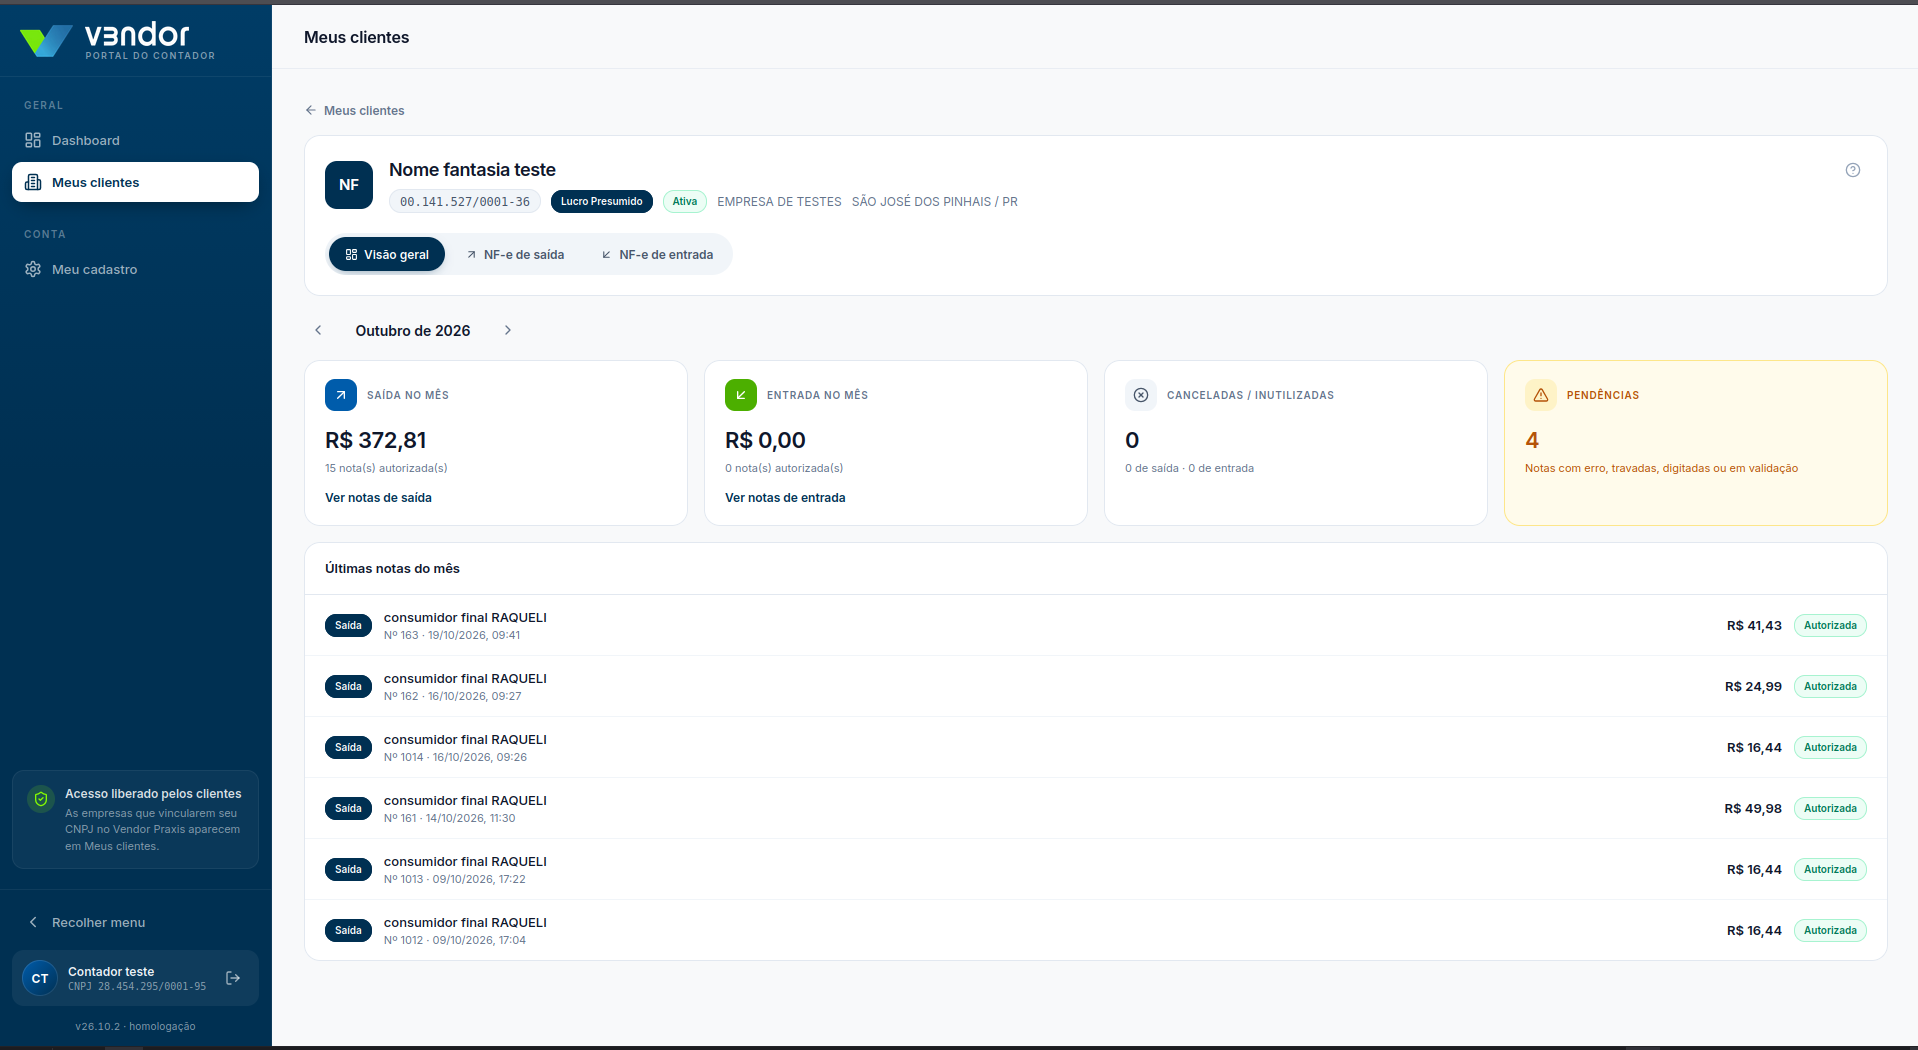Screen dimensions: 1918x1050
Task: Click the logout icon beside Contador teste
Action: 233,978
